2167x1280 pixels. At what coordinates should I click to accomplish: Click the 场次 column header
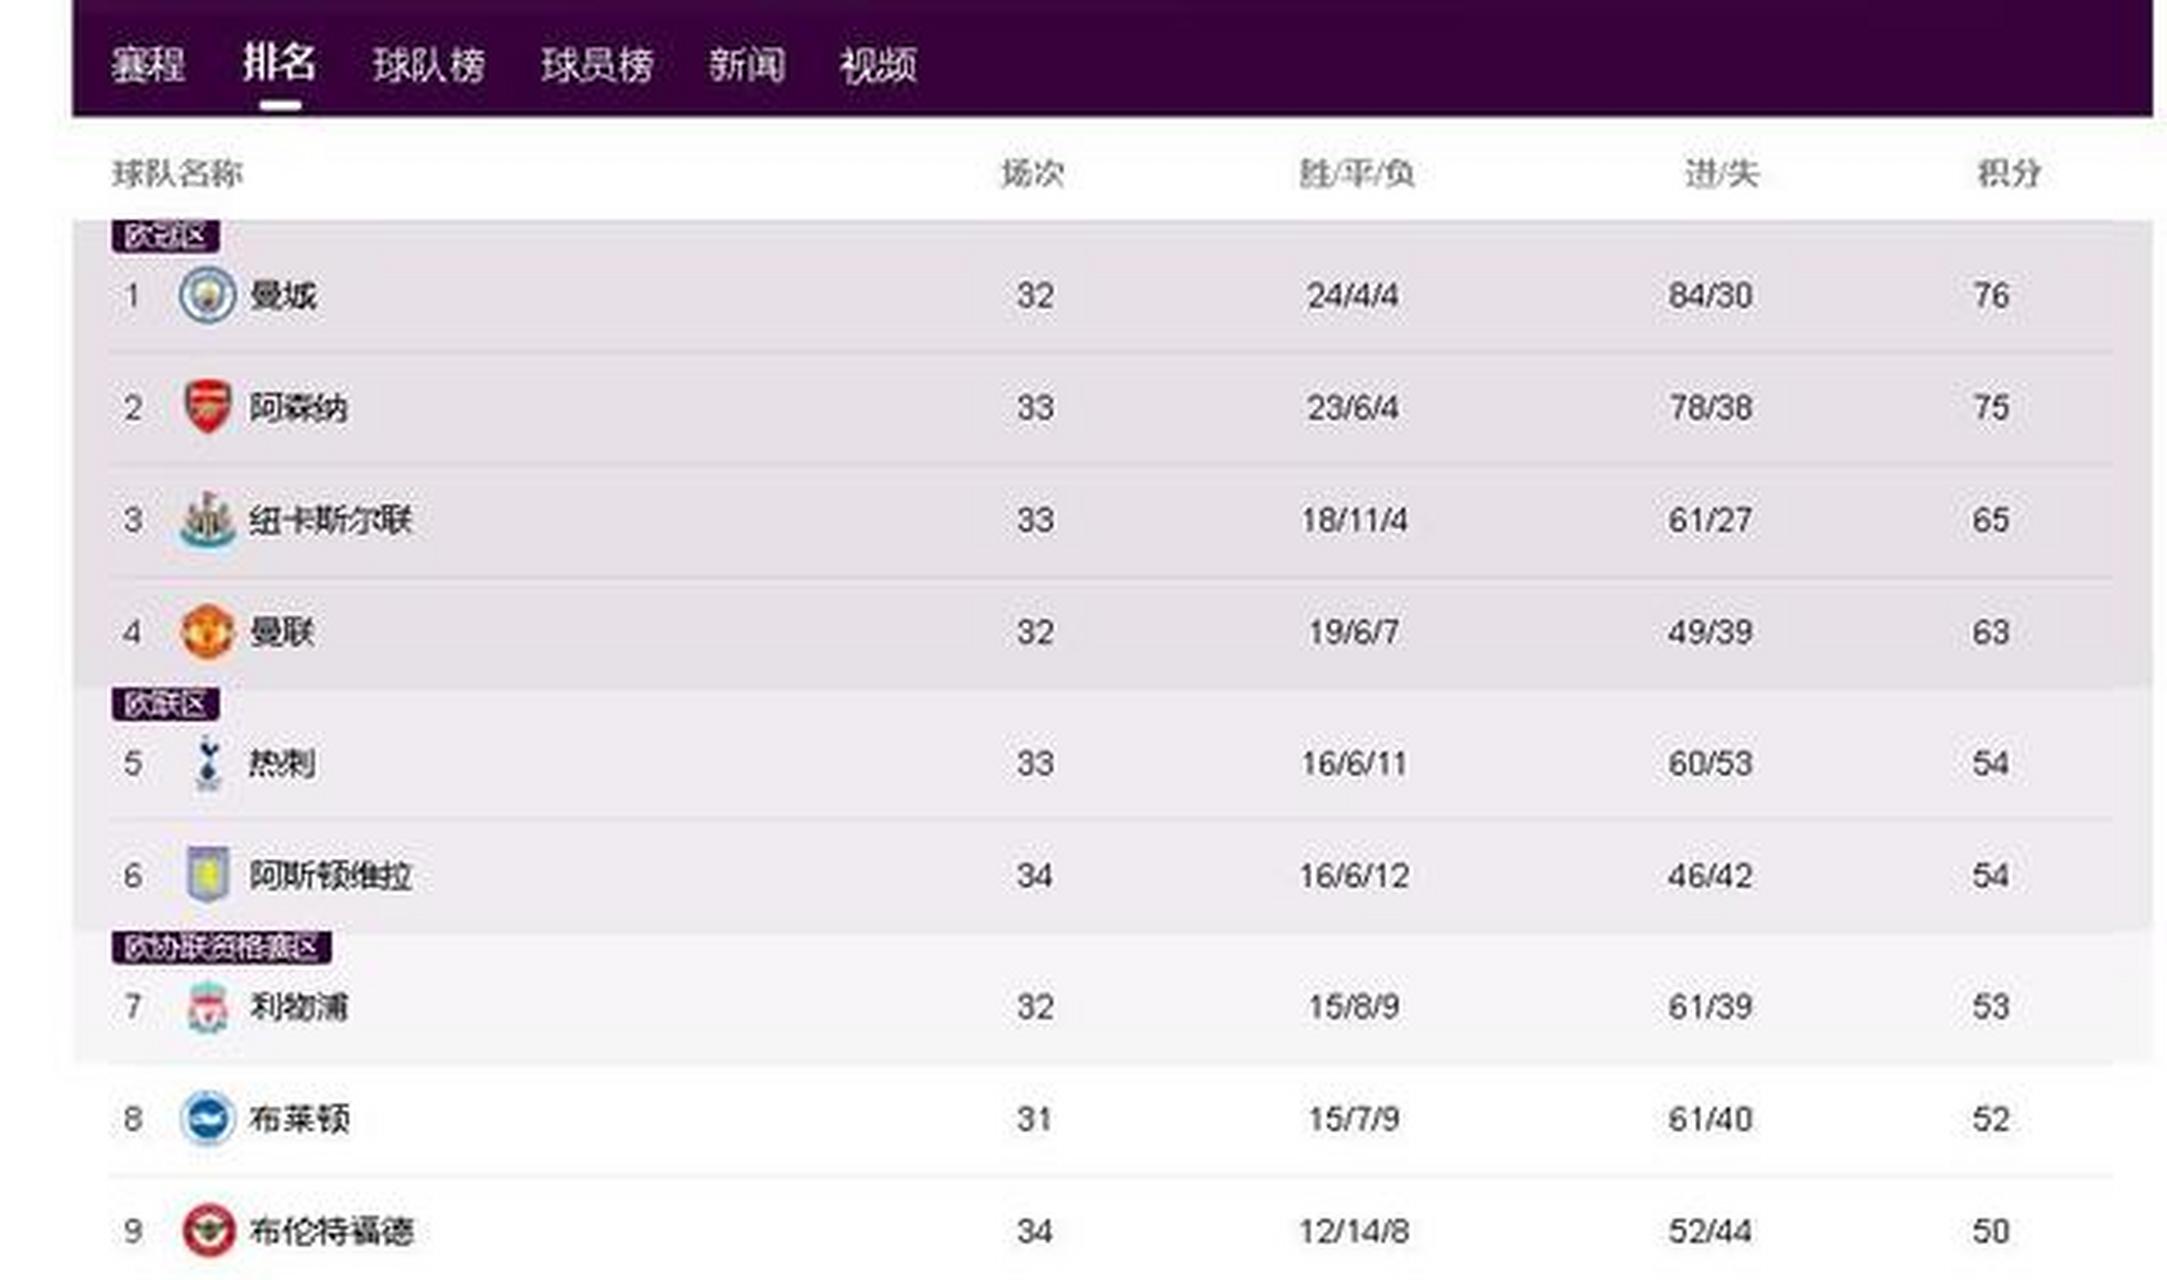coord(1033,174)
